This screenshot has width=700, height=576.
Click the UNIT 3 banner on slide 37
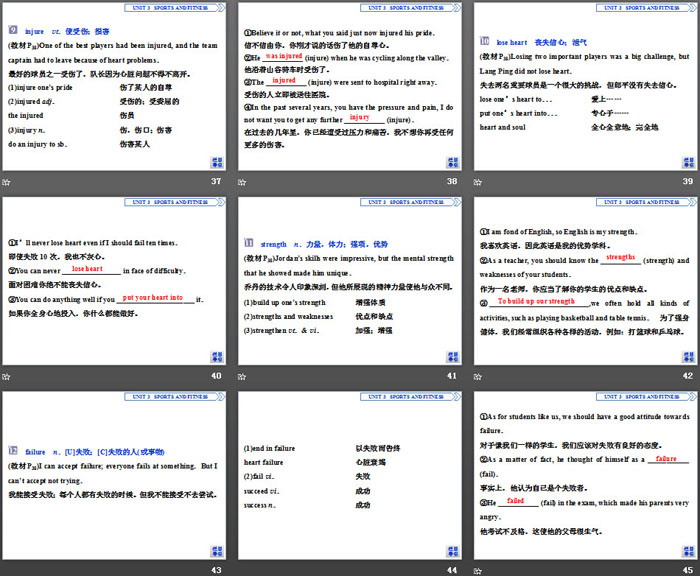(175, 8)
